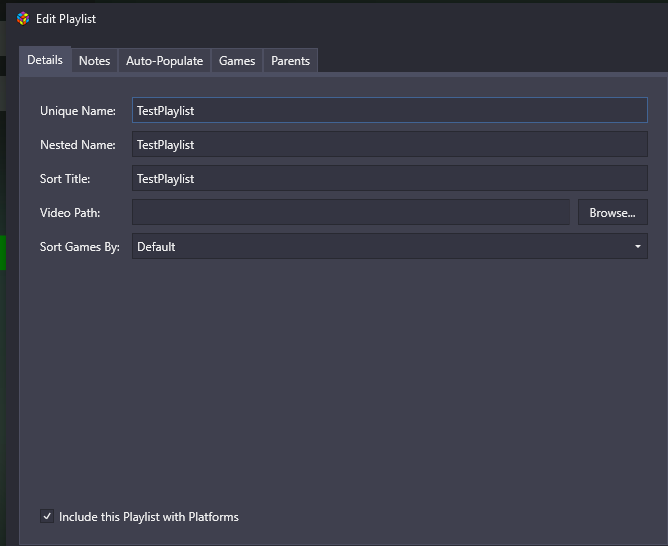
Task: Go to the Games tab
Action: click(237, 61)
